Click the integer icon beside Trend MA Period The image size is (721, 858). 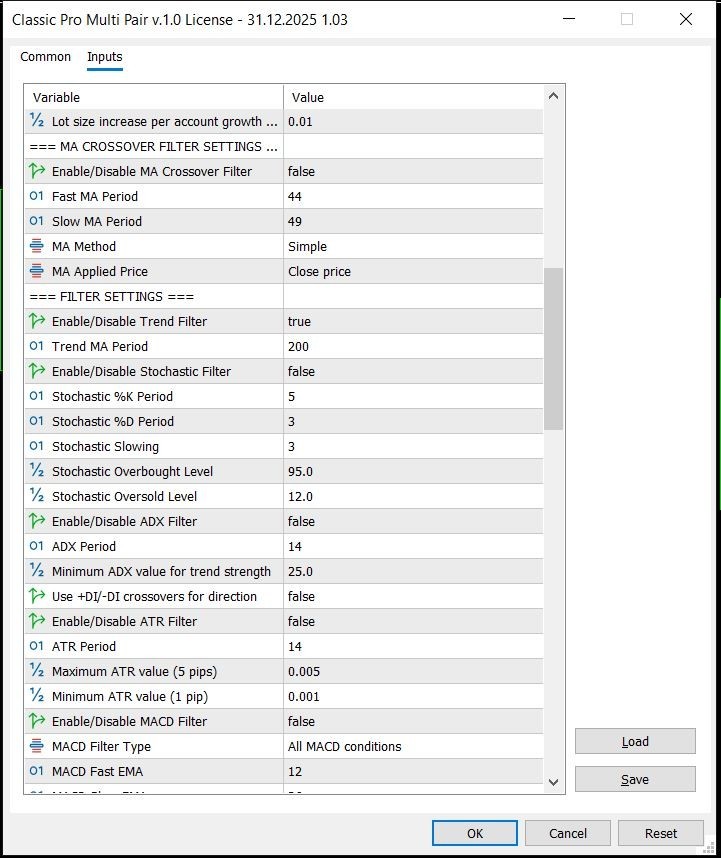37,346
